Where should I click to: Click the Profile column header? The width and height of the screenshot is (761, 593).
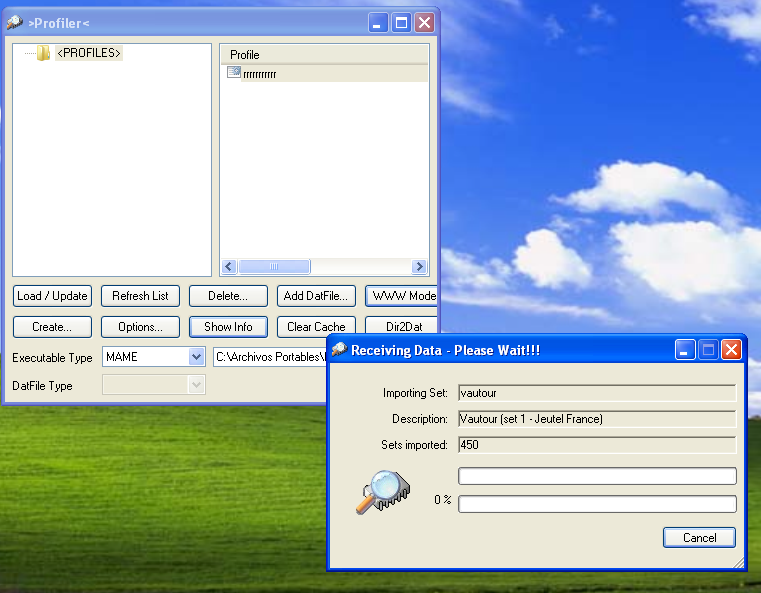(x=324, y=55)
